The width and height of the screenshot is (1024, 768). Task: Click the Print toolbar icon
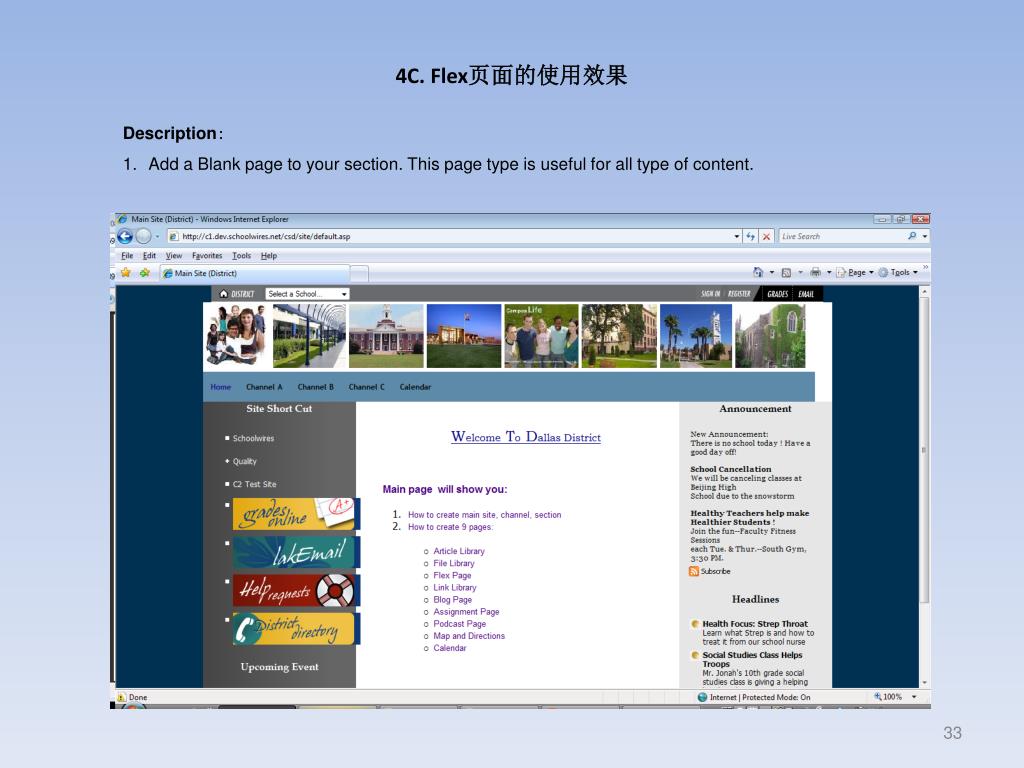click(x=815, y=272)
